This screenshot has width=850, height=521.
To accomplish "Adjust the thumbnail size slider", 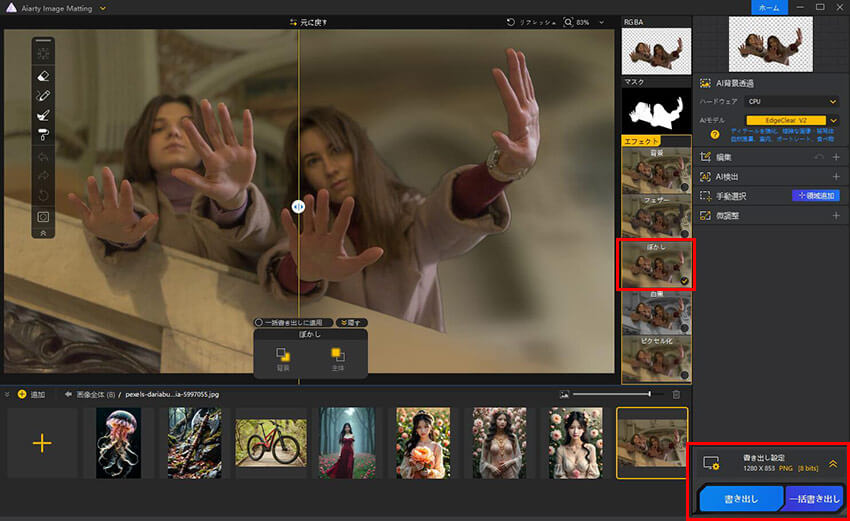I will [650, 395].
